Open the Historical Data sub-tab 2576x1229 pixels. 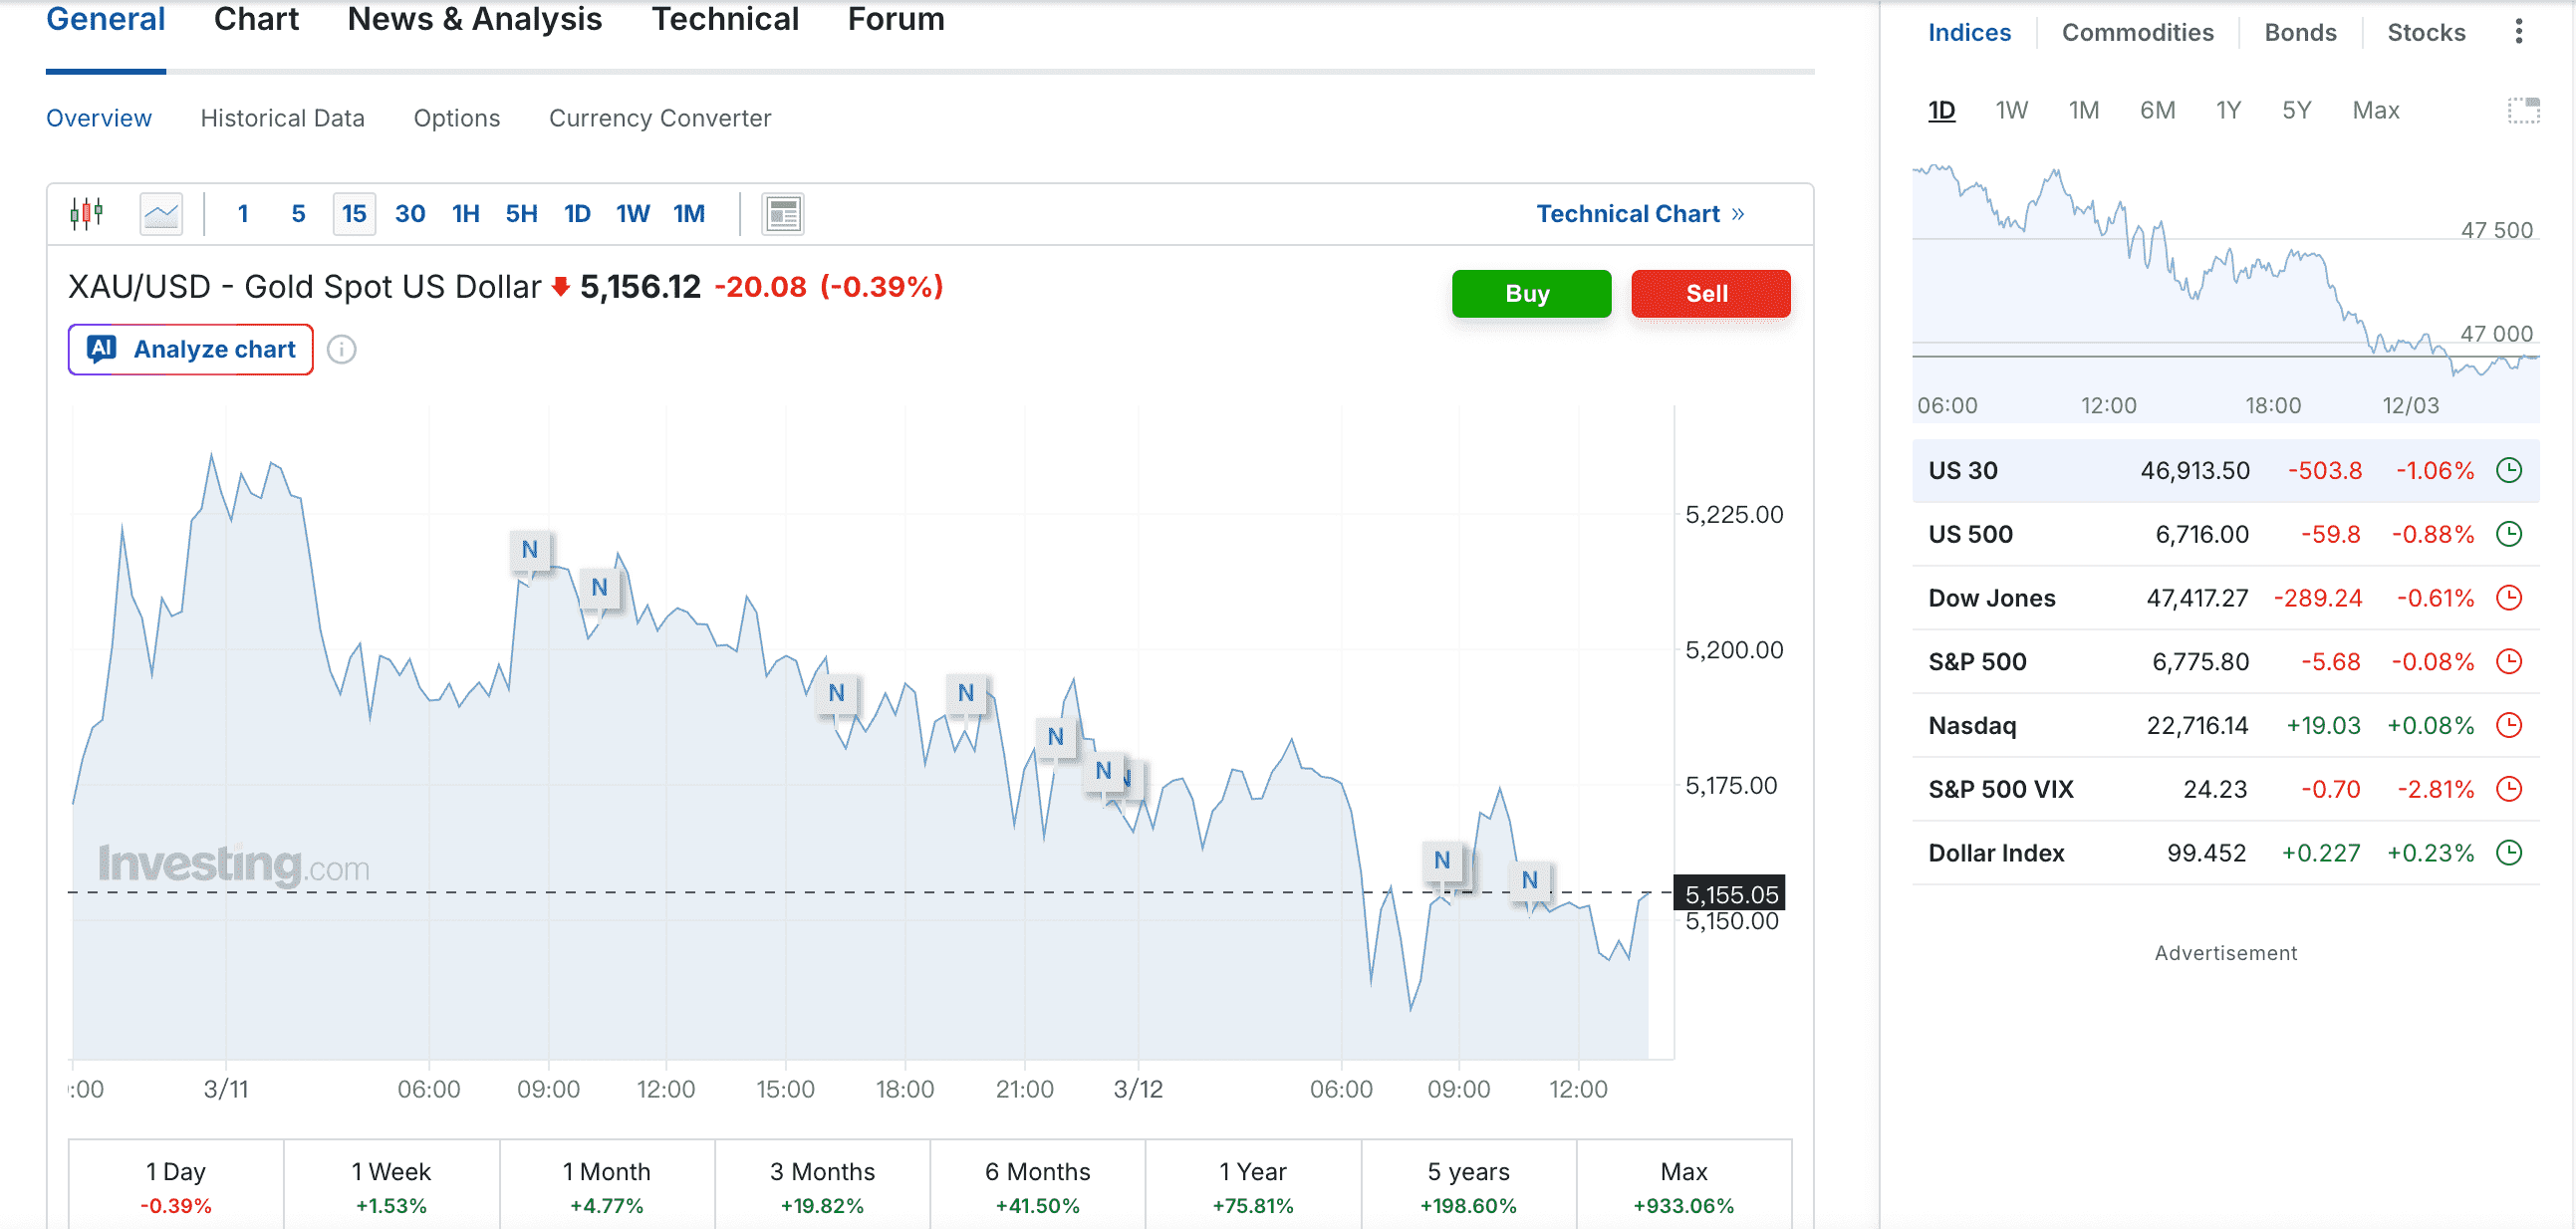[282, 118]
